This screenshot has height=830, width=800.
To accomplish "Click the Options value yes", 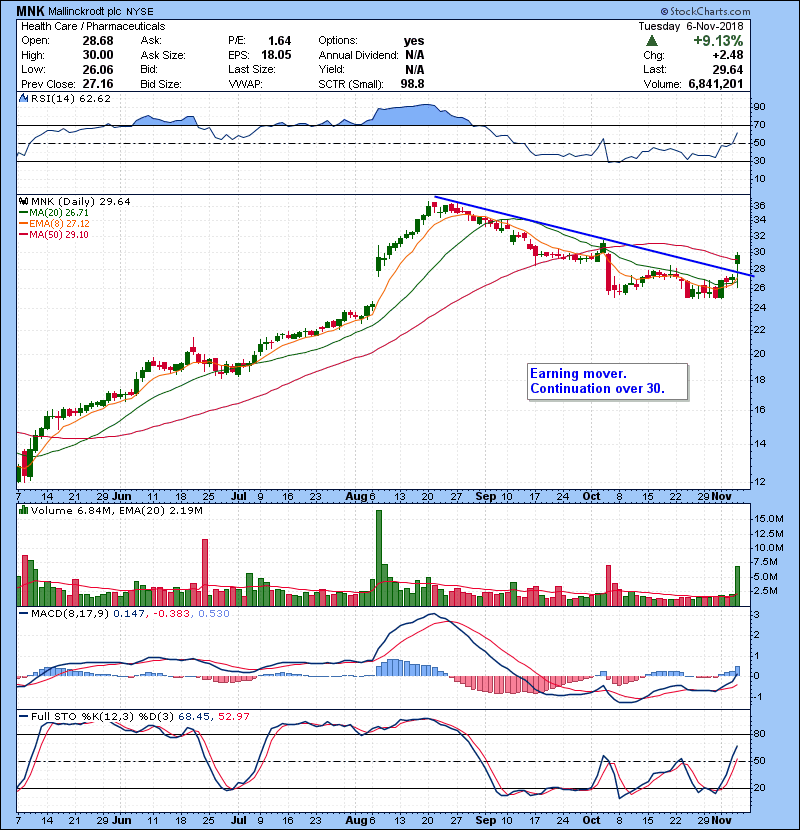I will pyautogui.click(x=414, y=41).
